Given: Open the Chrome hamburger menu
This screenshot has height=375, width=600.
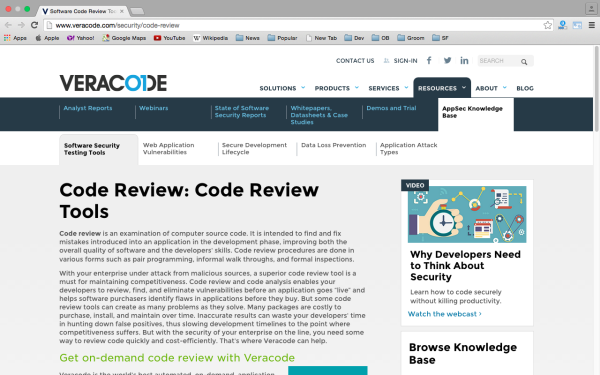Looking at the screenshot, I should coord(592,25).
